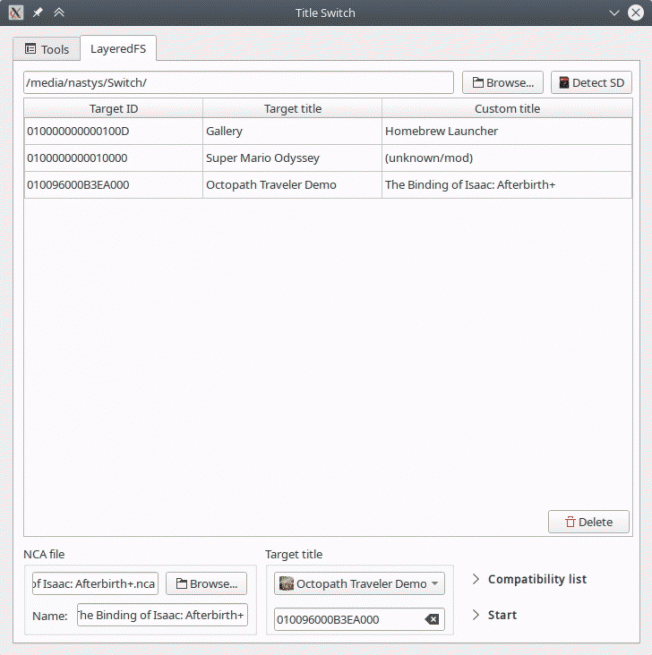Screen dimensions: 652x655
Task: Shade the window using the double-chevron icon
Action: click(59, 13)
